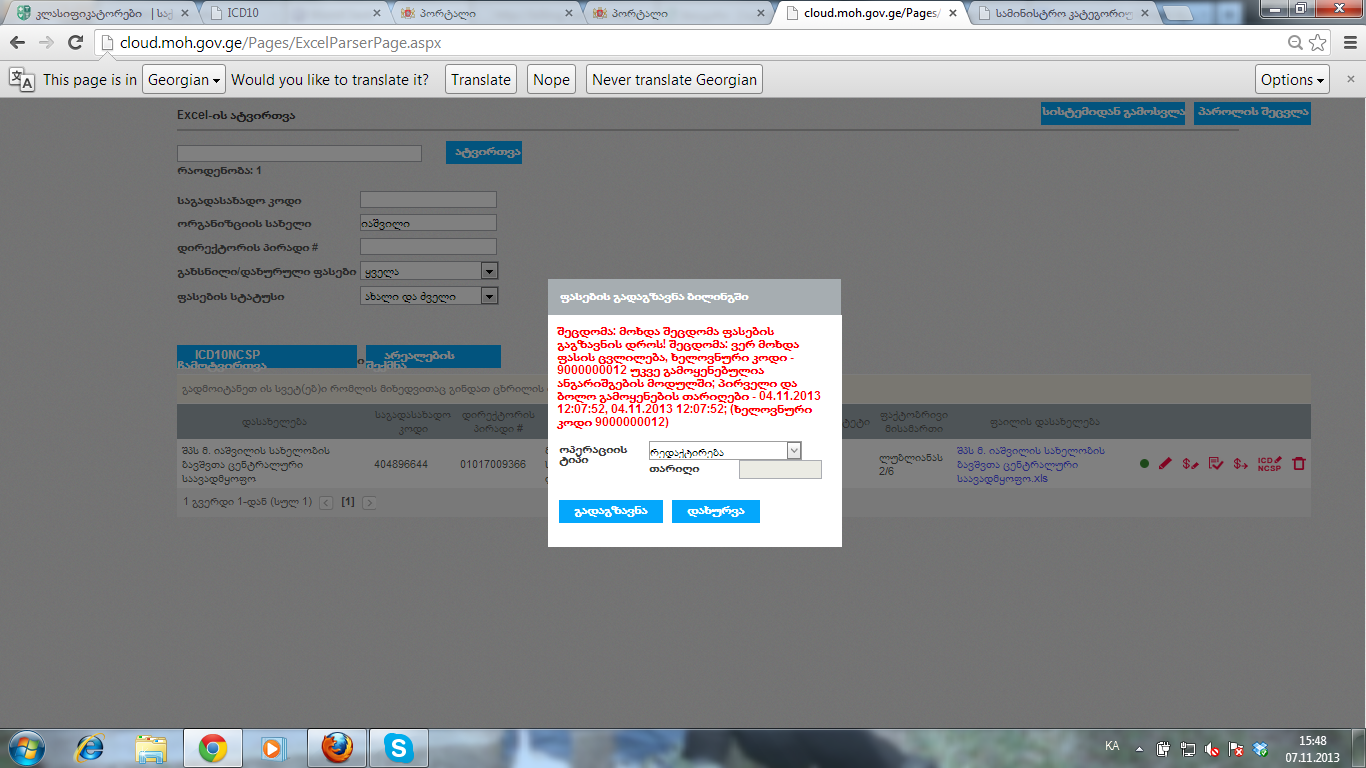1366x768 pixels.
Task: Expand the translate bar language dropdown showing Georgian
Action: point(184,80)
